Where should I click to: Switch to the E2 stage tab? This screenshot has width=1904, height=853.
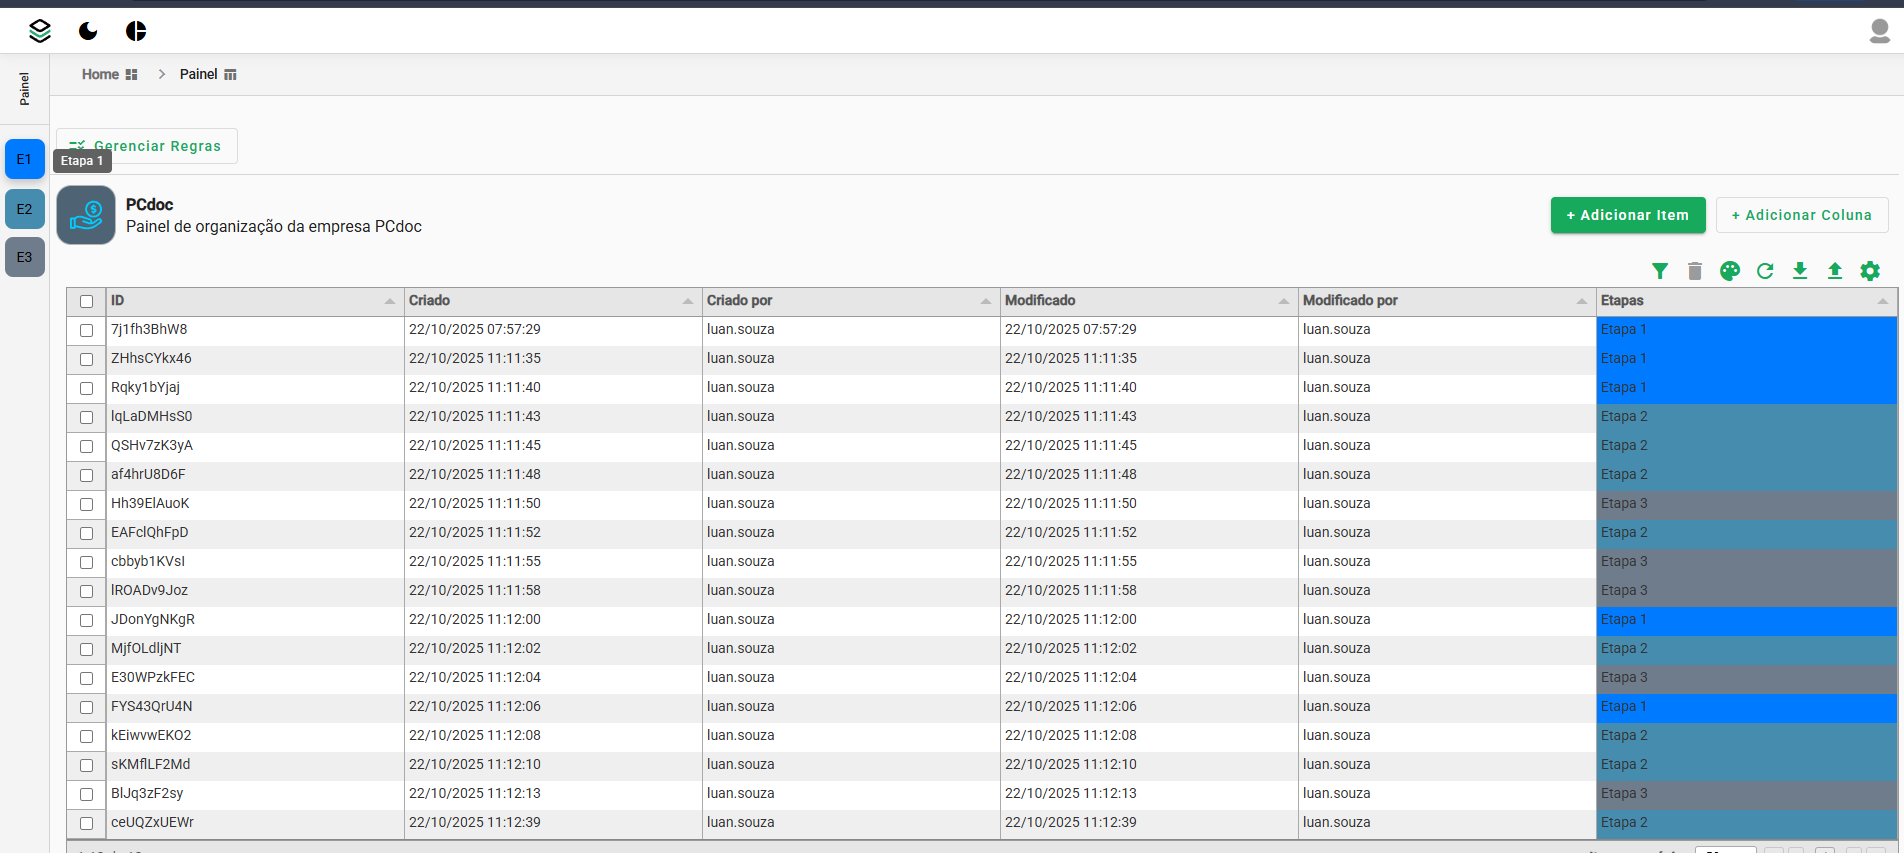coord(25,209)
